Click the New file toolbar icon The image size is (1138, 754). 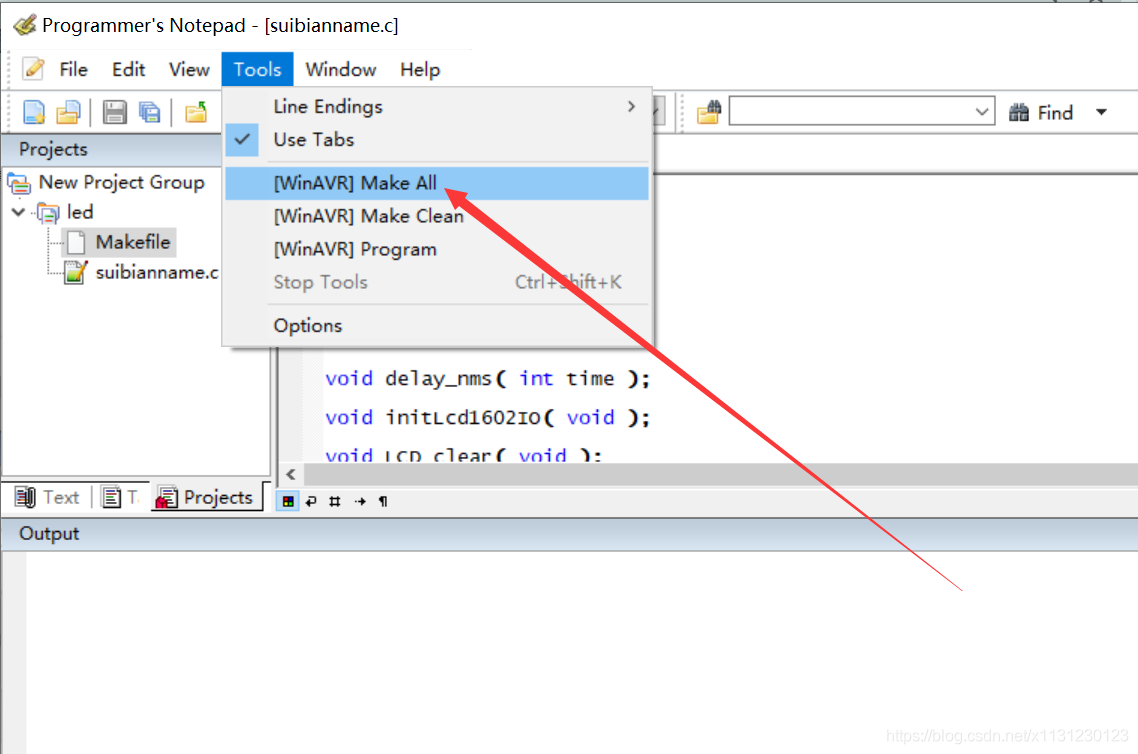(x=33, y=112)
